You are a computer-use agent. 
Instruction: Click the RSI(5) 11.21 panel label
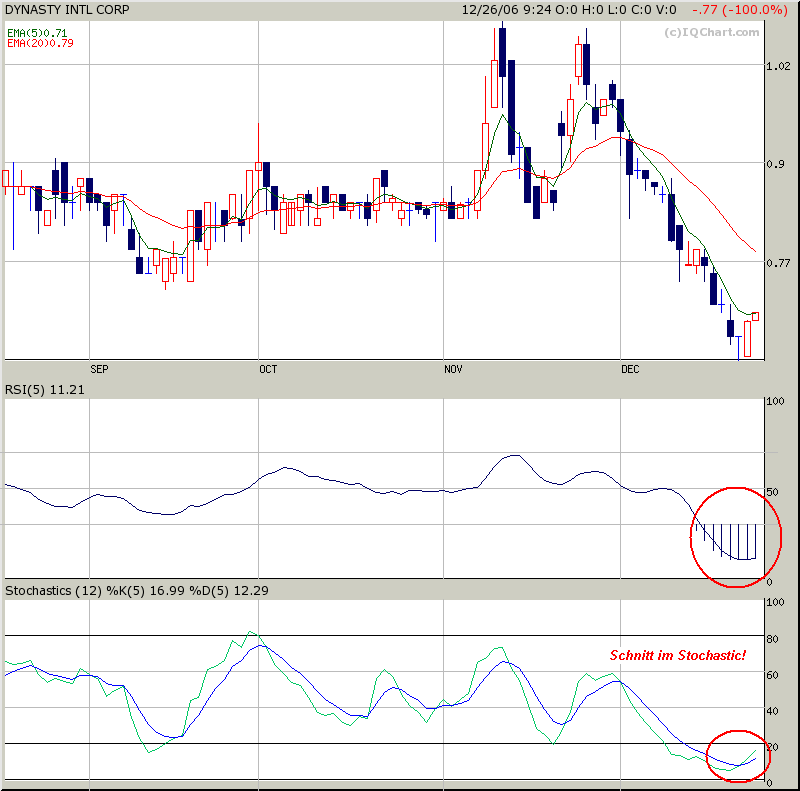coord(44,390)
